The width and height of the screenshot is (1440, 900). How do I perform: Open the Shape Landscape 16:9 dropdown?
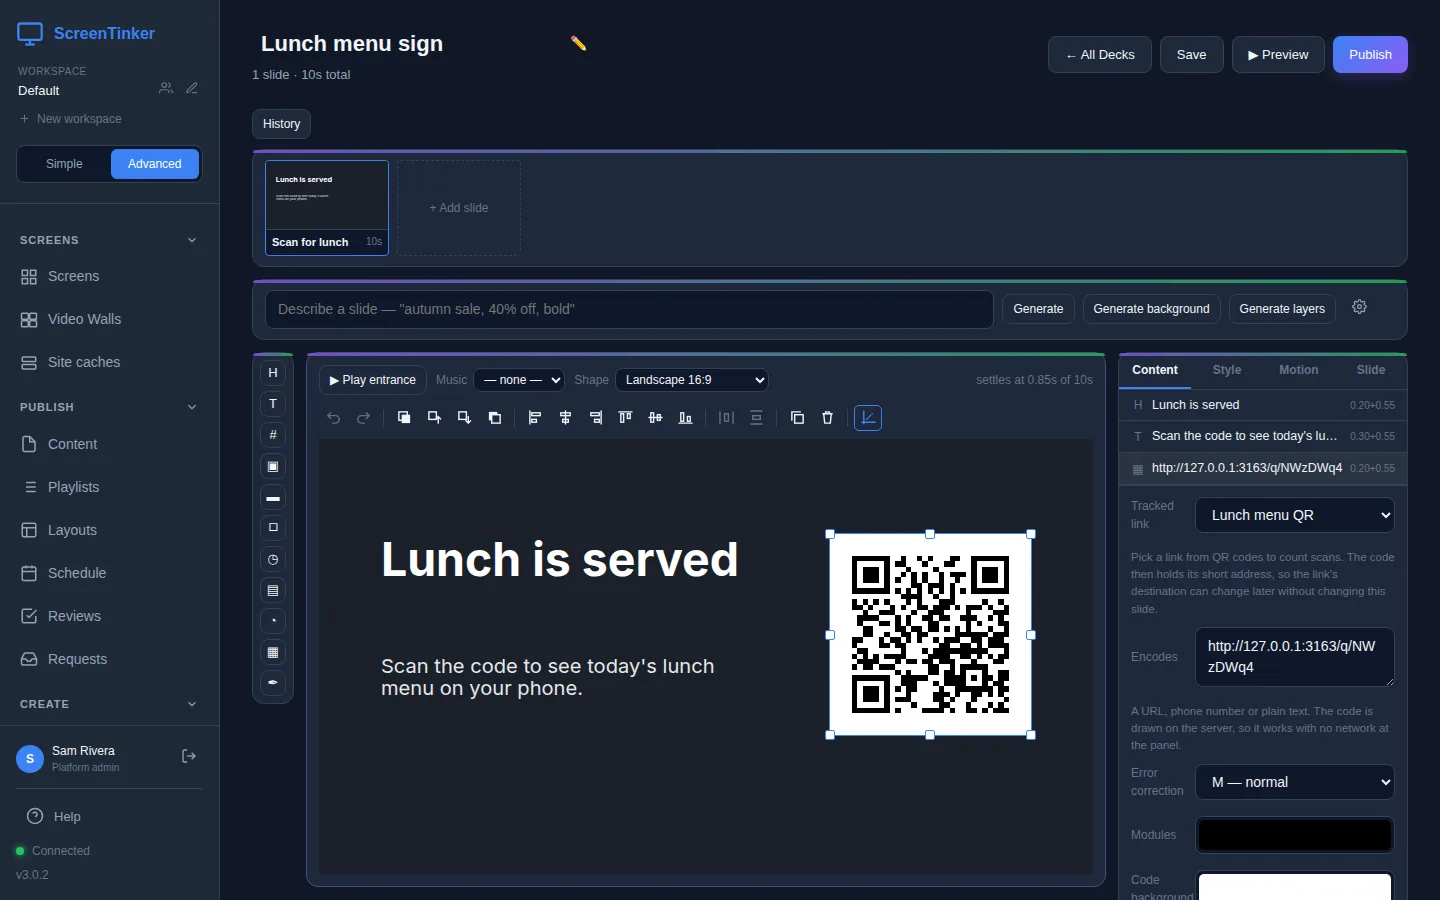click(692, 380)
